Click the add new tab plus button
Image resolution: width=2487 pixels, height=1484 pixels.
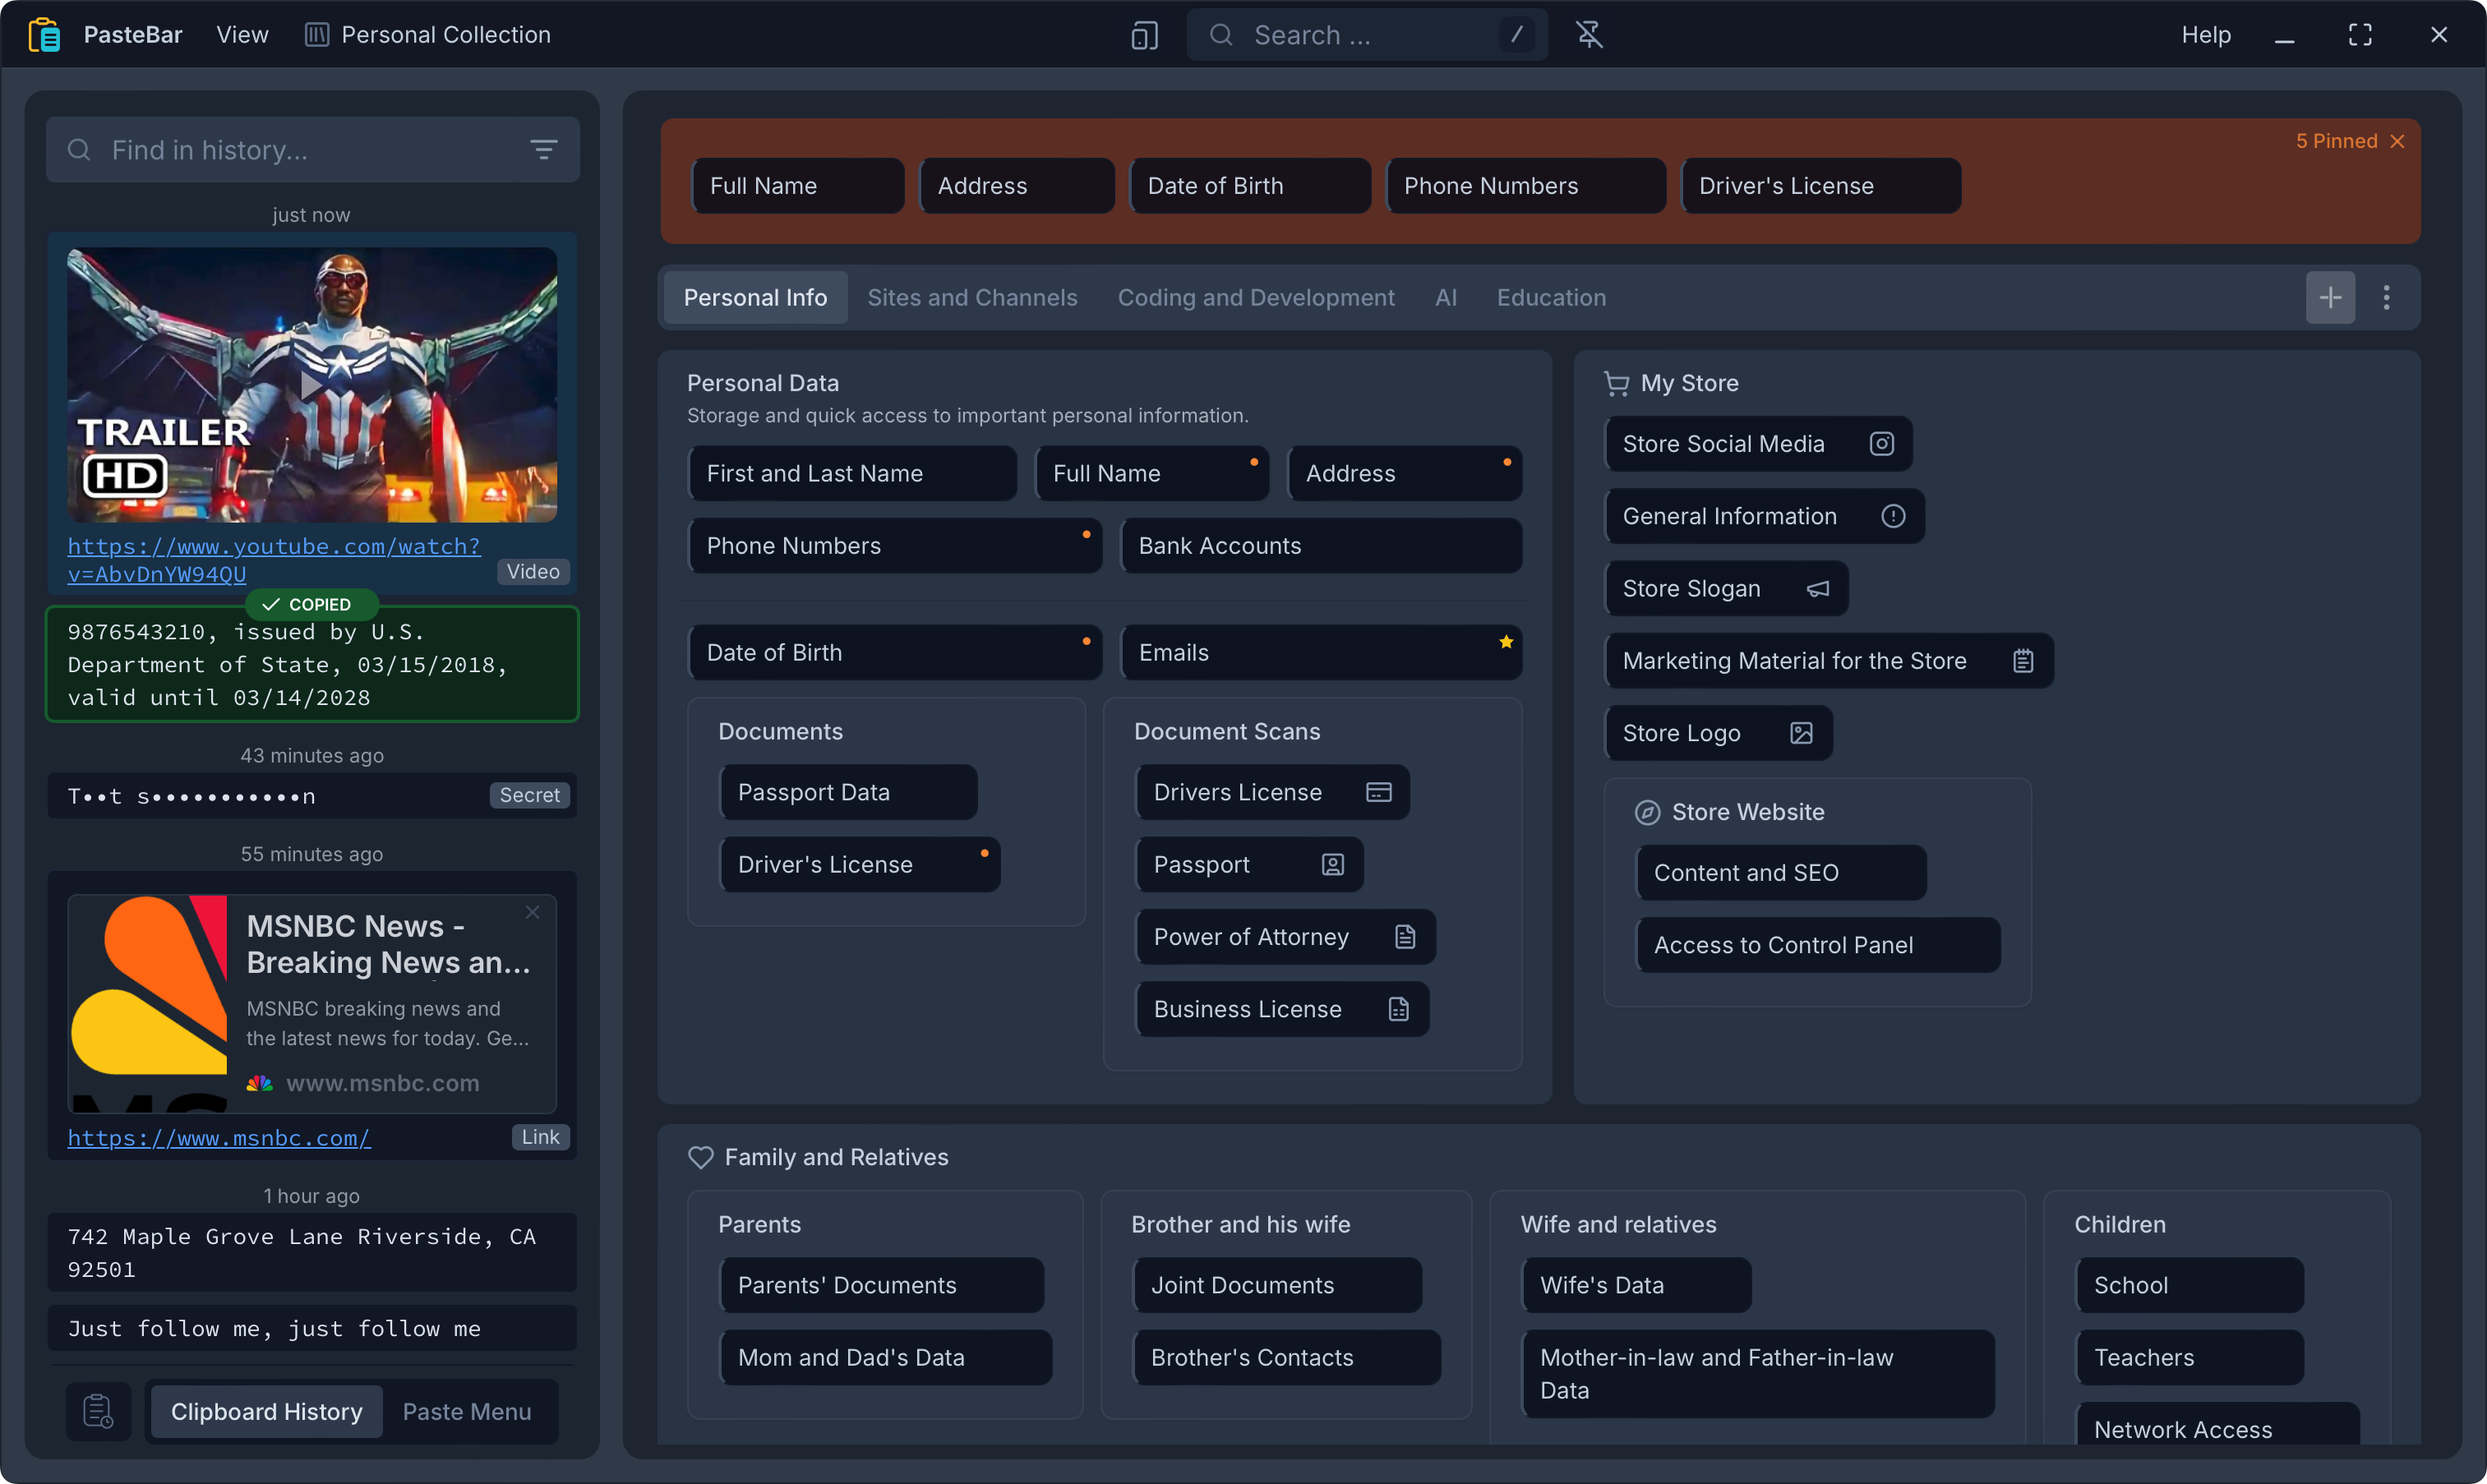2330,297
